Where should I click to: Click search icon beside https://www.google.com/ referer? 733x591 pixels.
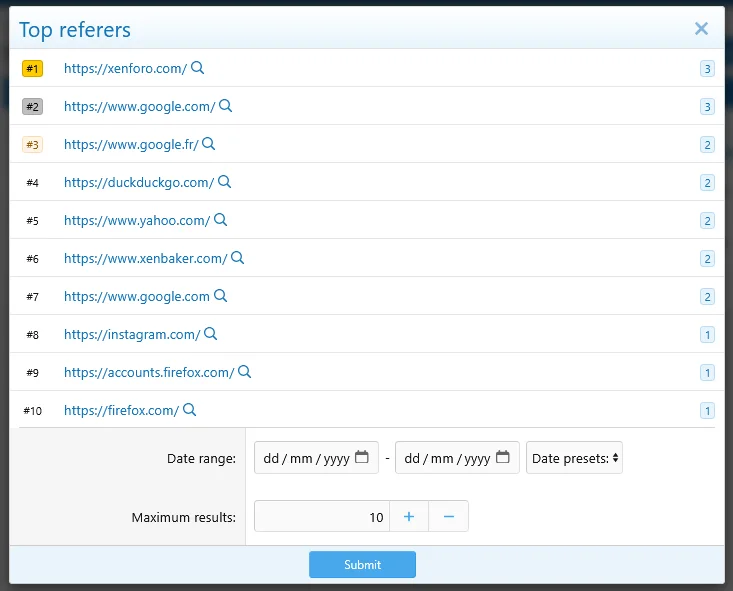[226, 106]
